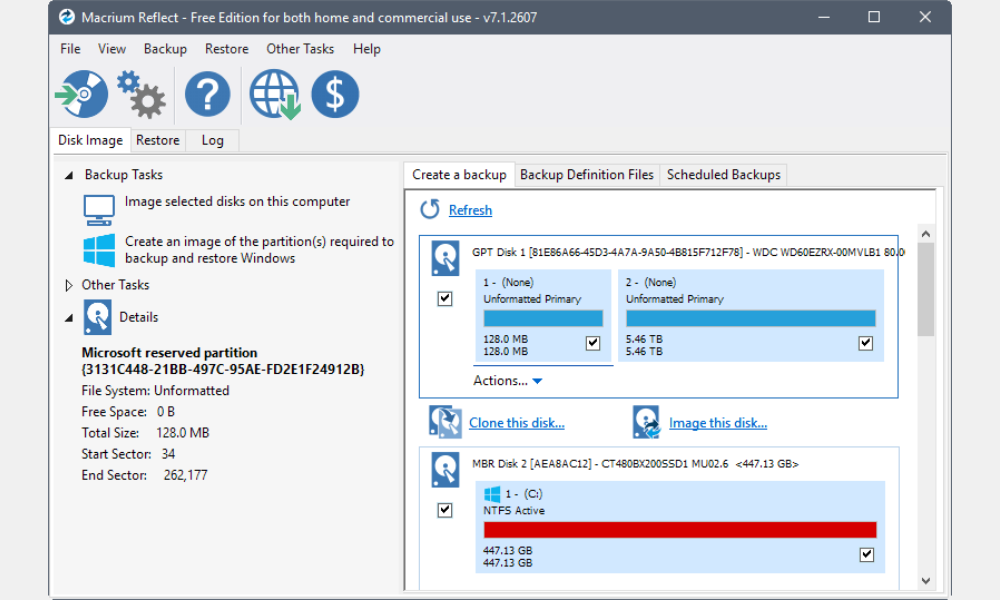Select the 2 - (None) Unformatted Primary partition
The height and width of the screenshot is (600, 1000).
click(x=751, y=316)
